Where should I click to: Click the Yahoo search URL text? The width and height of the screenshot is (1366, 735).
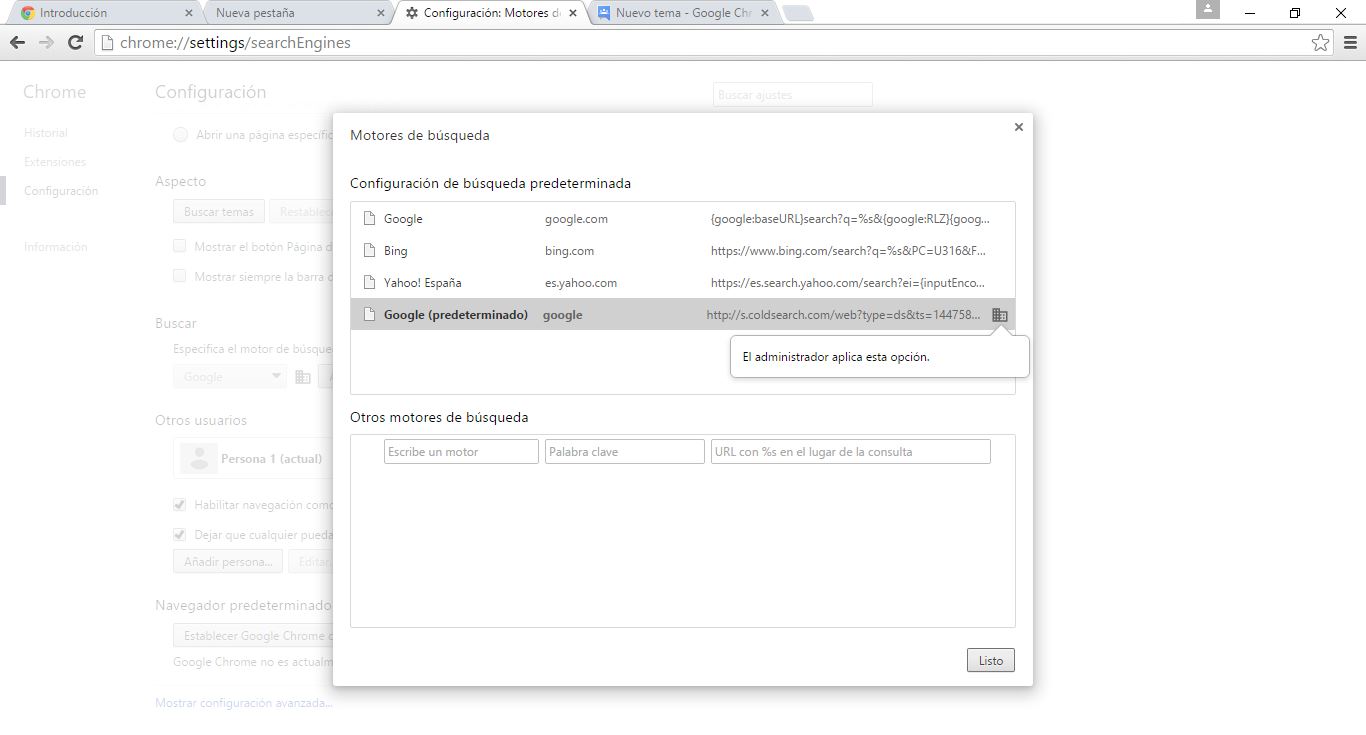(848, 283)
